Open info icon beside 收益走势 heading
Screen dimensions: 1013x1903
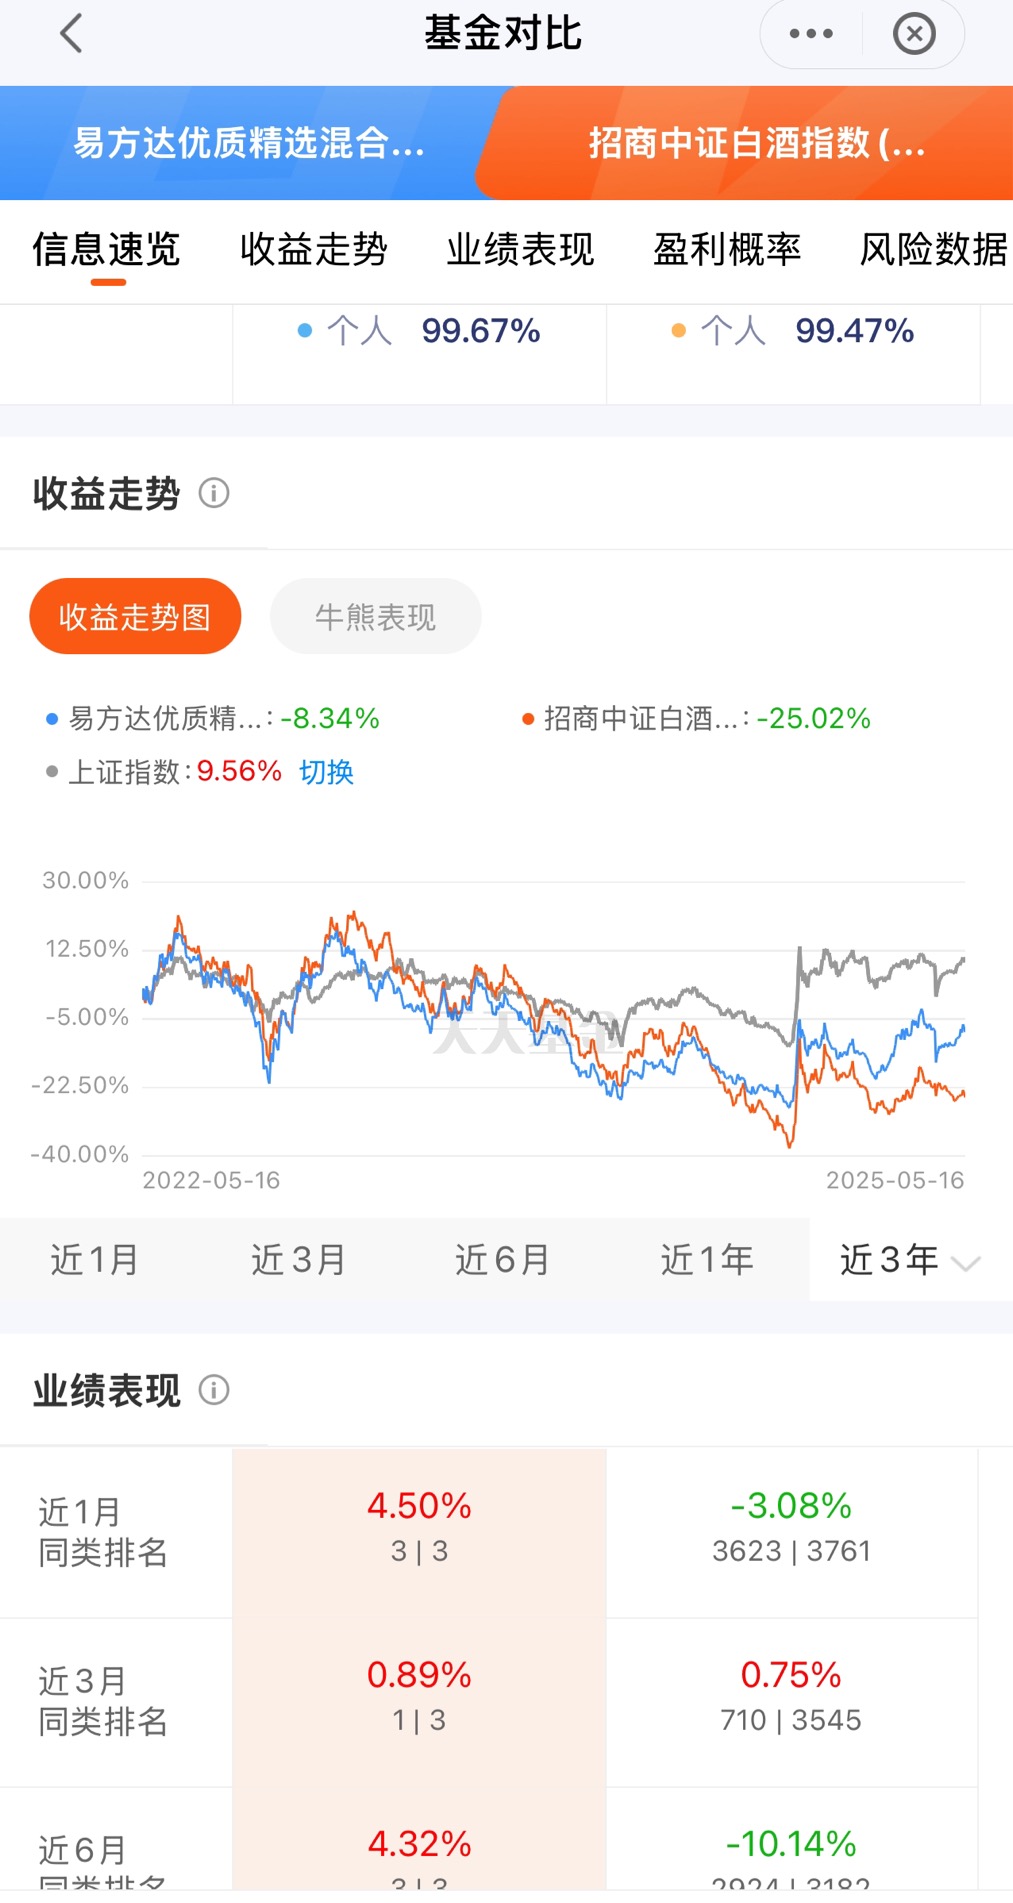[x=214, y=493]
